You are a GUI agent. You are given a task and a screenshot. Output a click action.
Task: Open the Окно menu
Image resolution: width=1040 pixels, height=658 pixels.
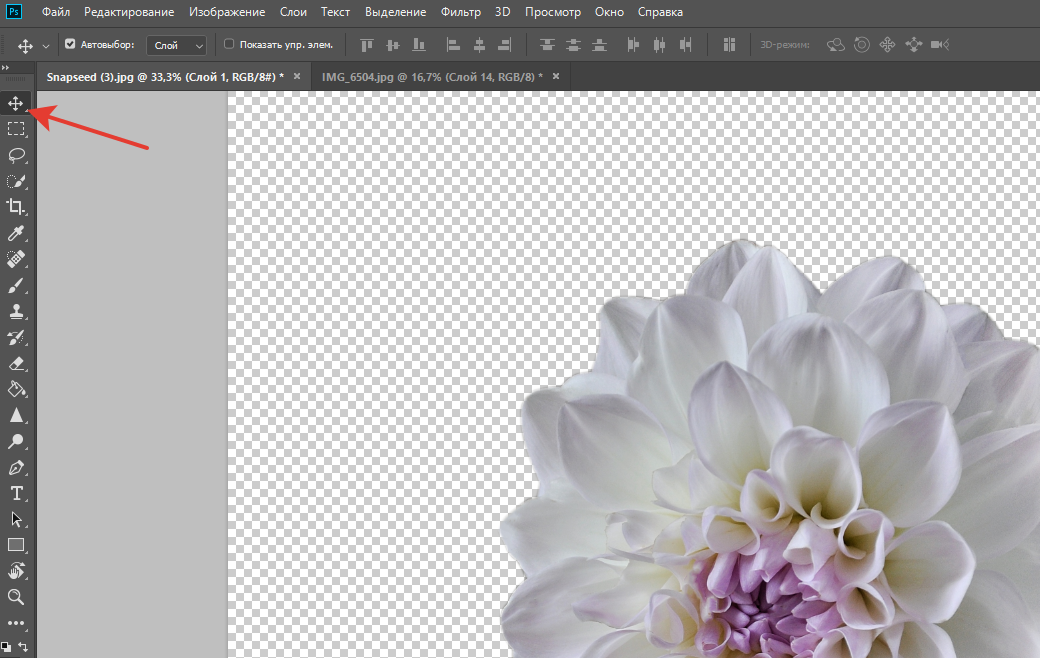click(x=609, y=12)
